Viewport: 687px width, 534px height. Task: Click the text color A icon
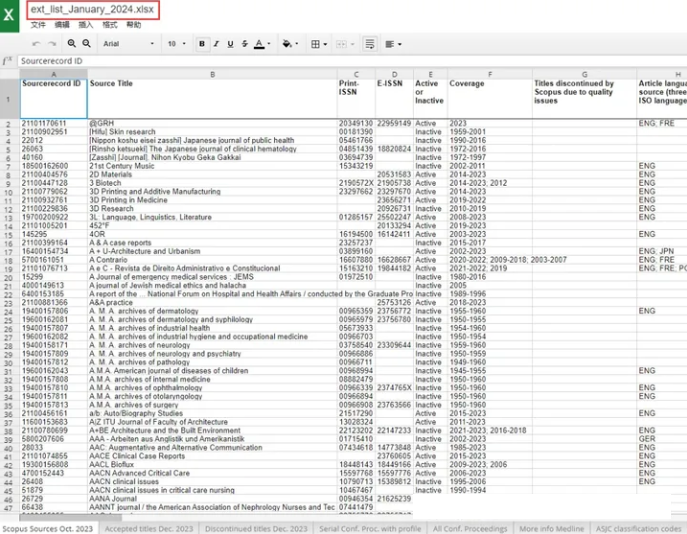tap(259, 44)
